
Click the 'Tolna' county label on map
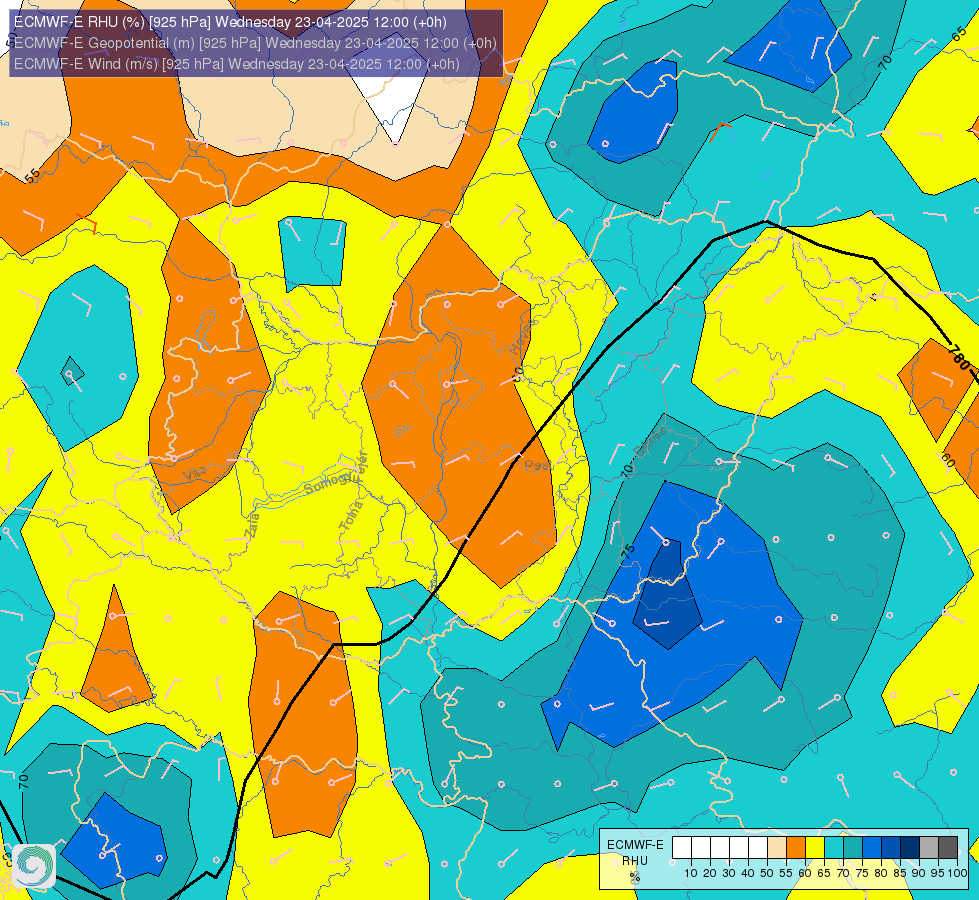(352, 516)
